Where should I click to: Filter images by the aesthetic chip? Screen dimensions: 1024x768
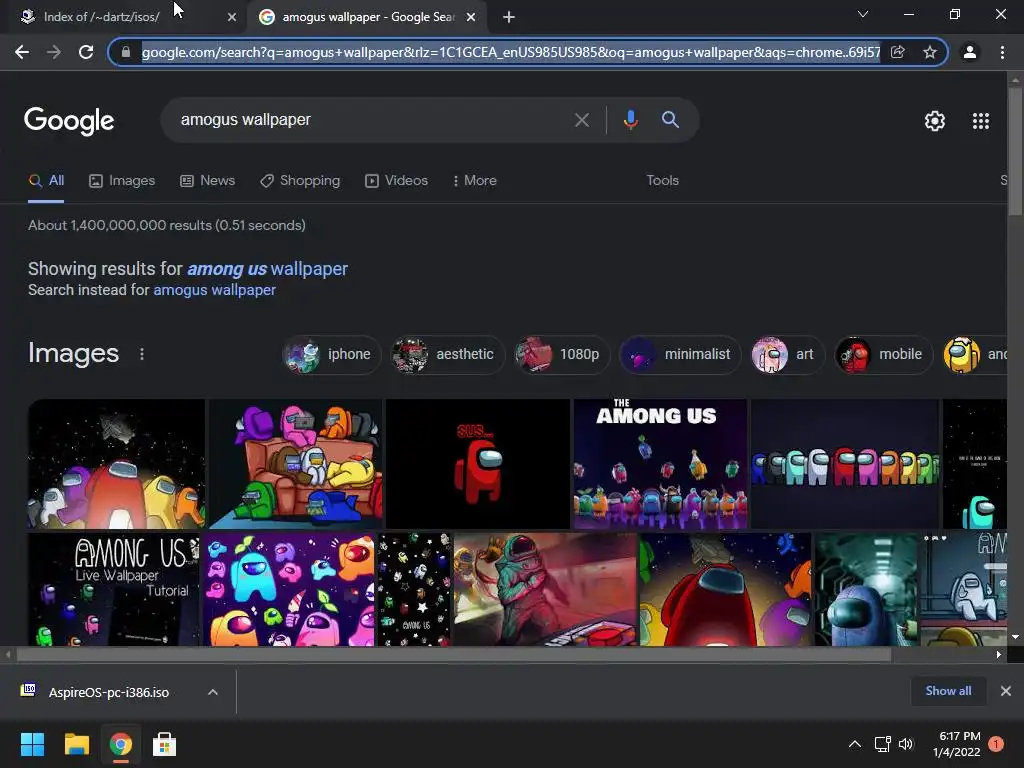(448, 355)
